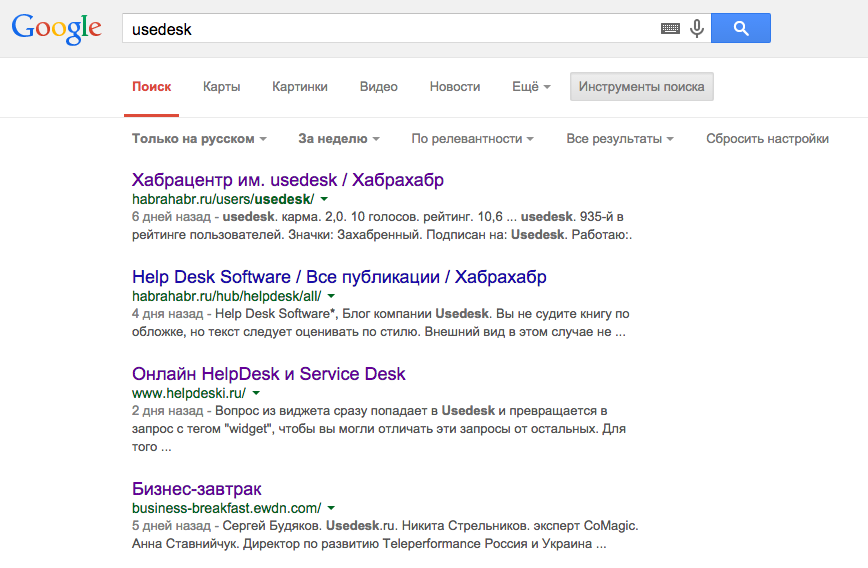
Task: Click in the usedesk search field
Action: pos(390,29)
